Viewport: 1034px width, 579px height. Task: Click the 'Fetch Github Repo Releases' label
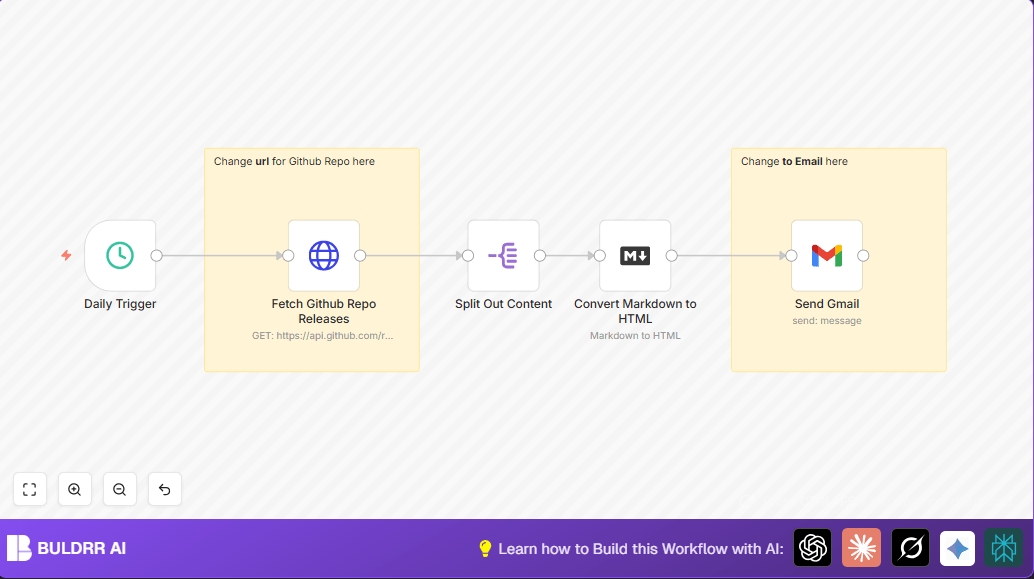click(324, 311)
